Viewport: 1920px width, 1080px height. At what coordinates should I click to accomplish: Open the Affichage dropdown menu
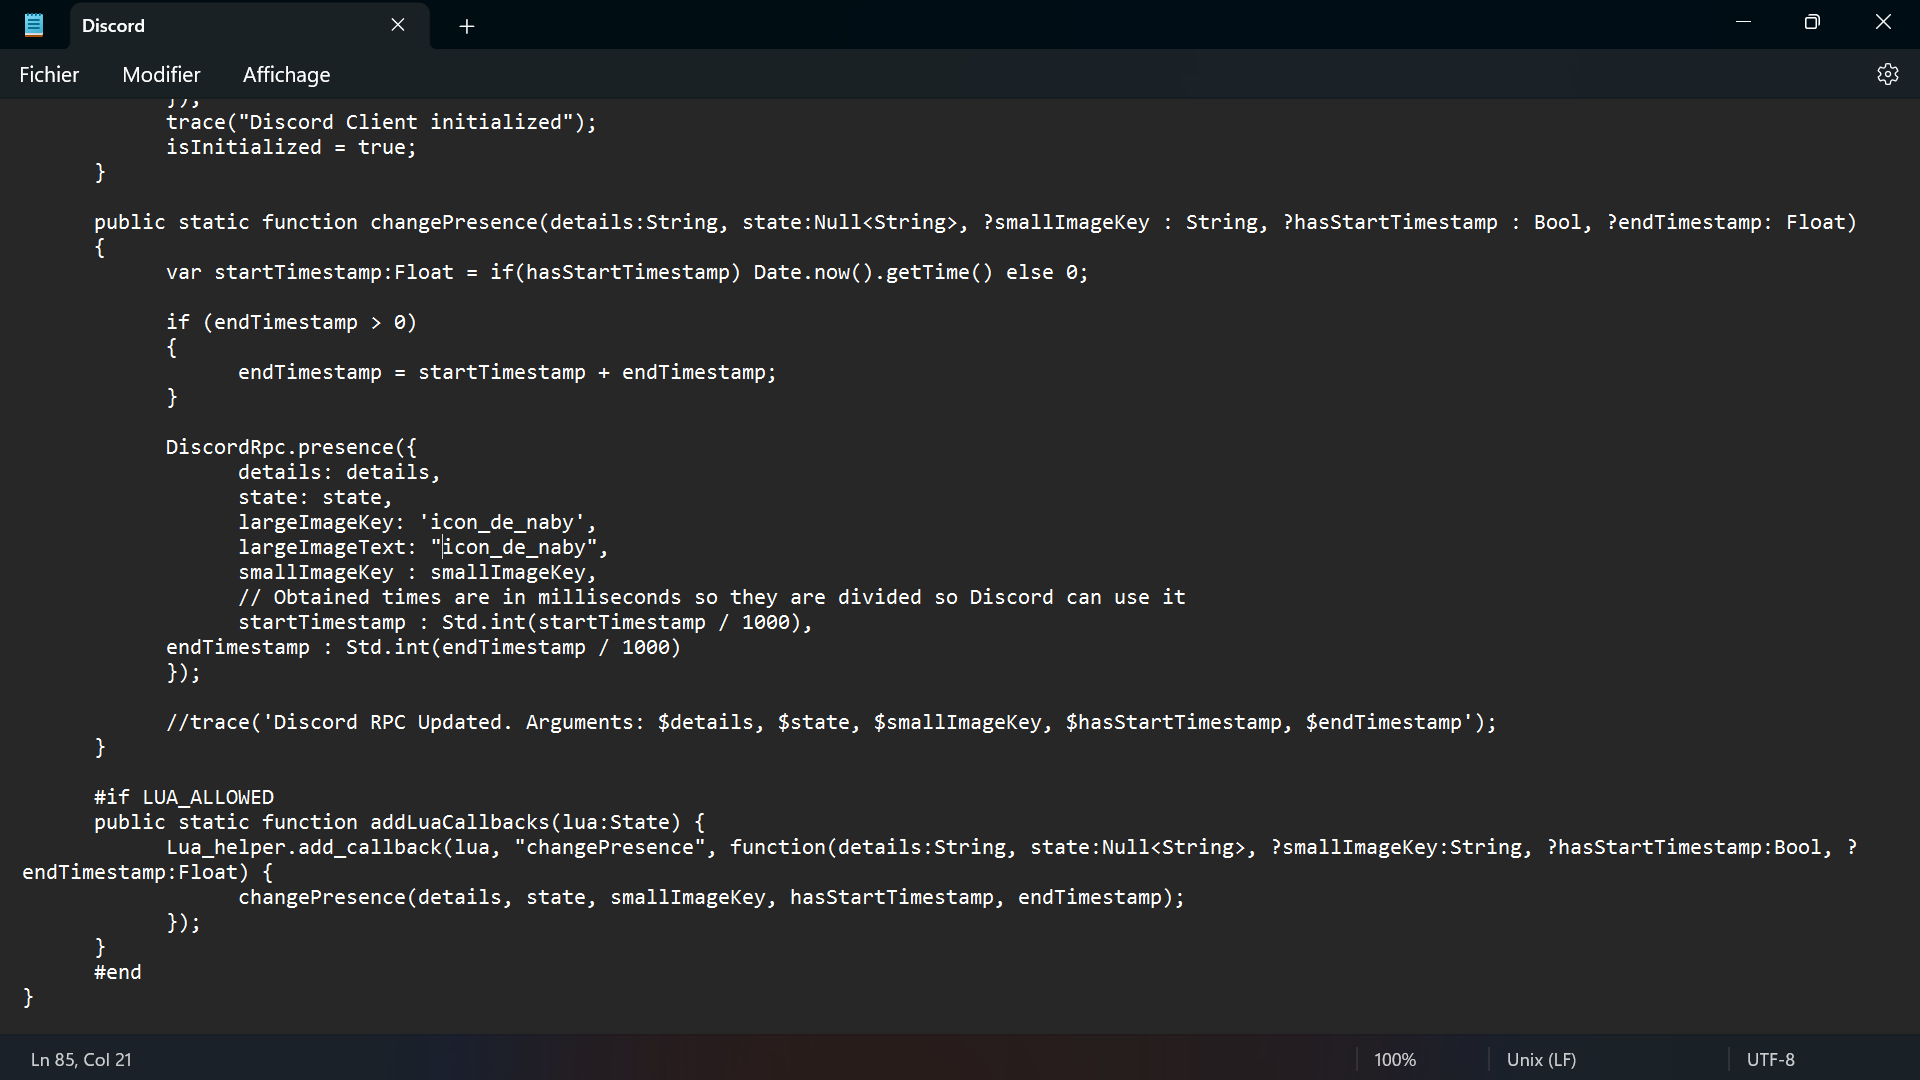coord(286,74)
